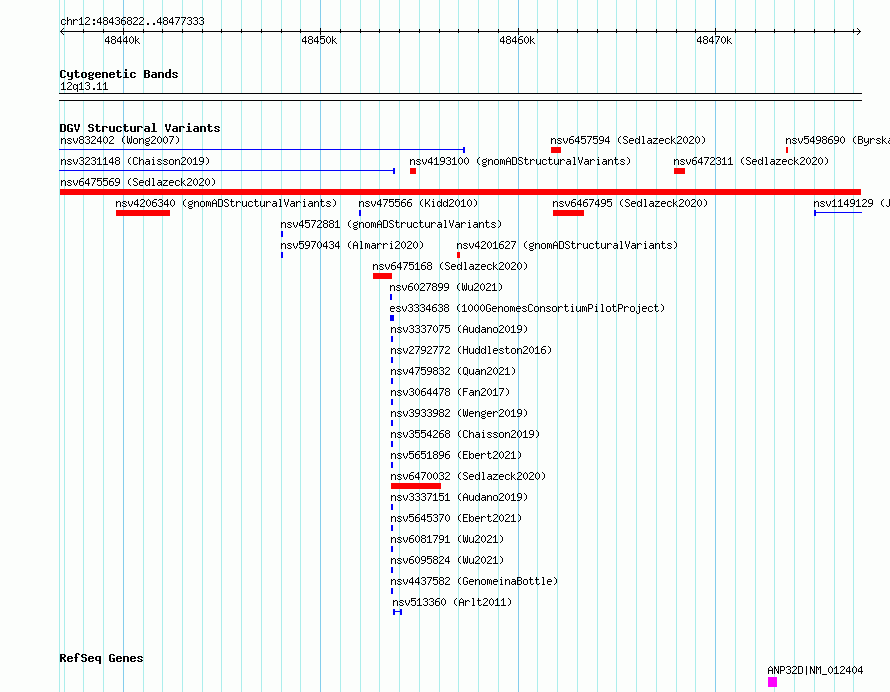Select esv3334638 (1000GenomesConsortiumPilotProject) label
The height and width of the screenshot is (692, 890).
[x=527, y=308]
